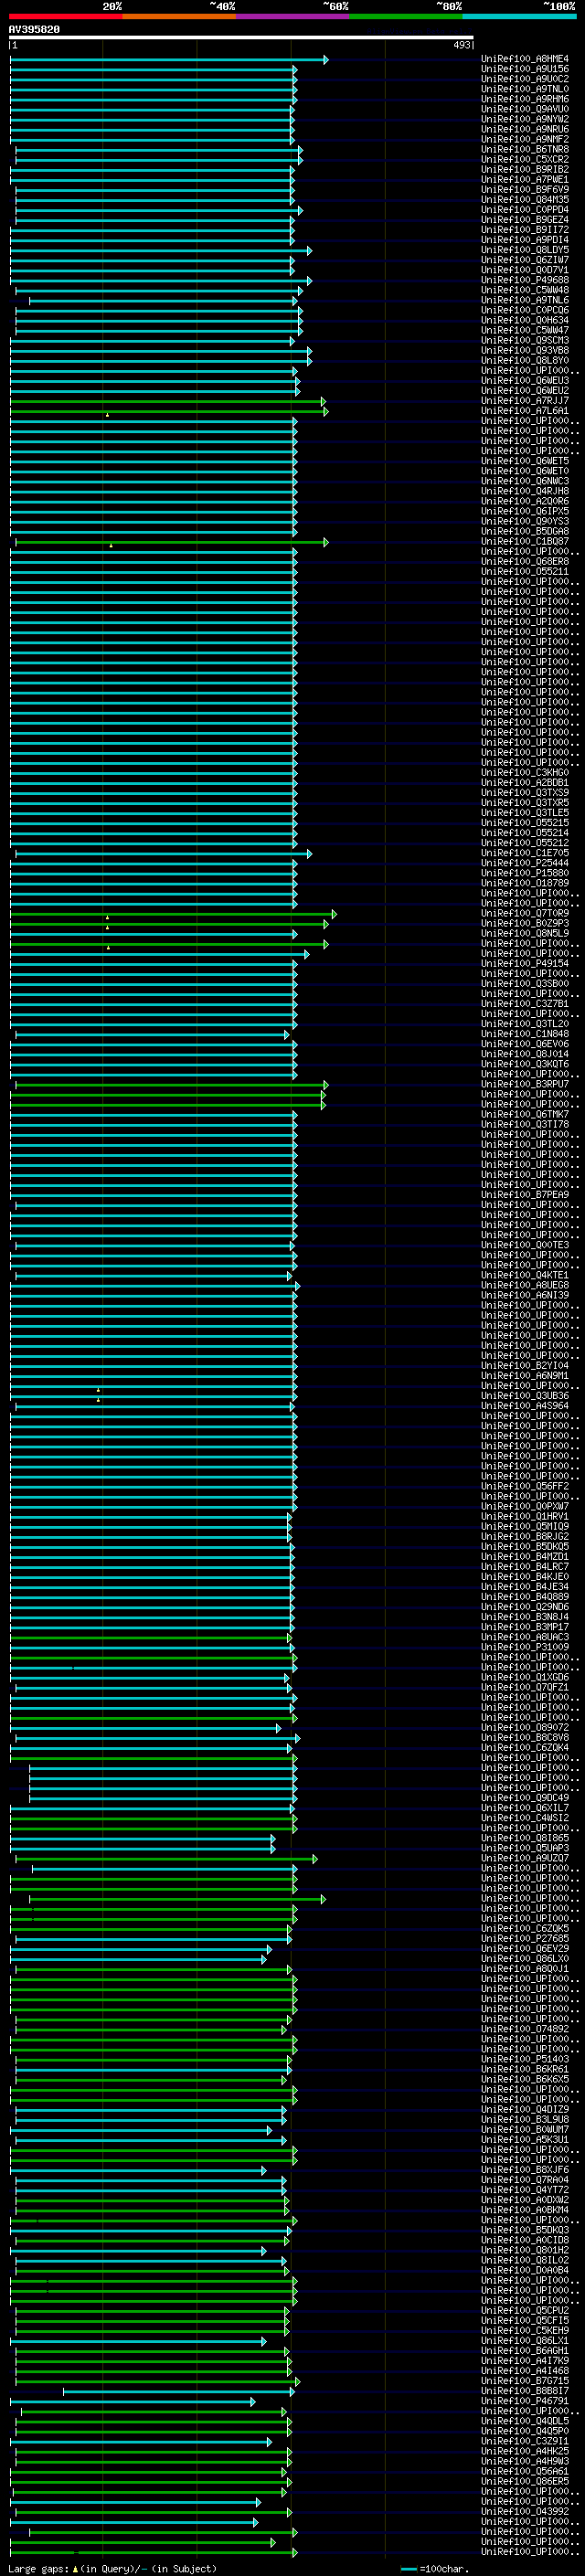
Task: Open hit UniRef100_B6TNR8
Action: point(525,149)
